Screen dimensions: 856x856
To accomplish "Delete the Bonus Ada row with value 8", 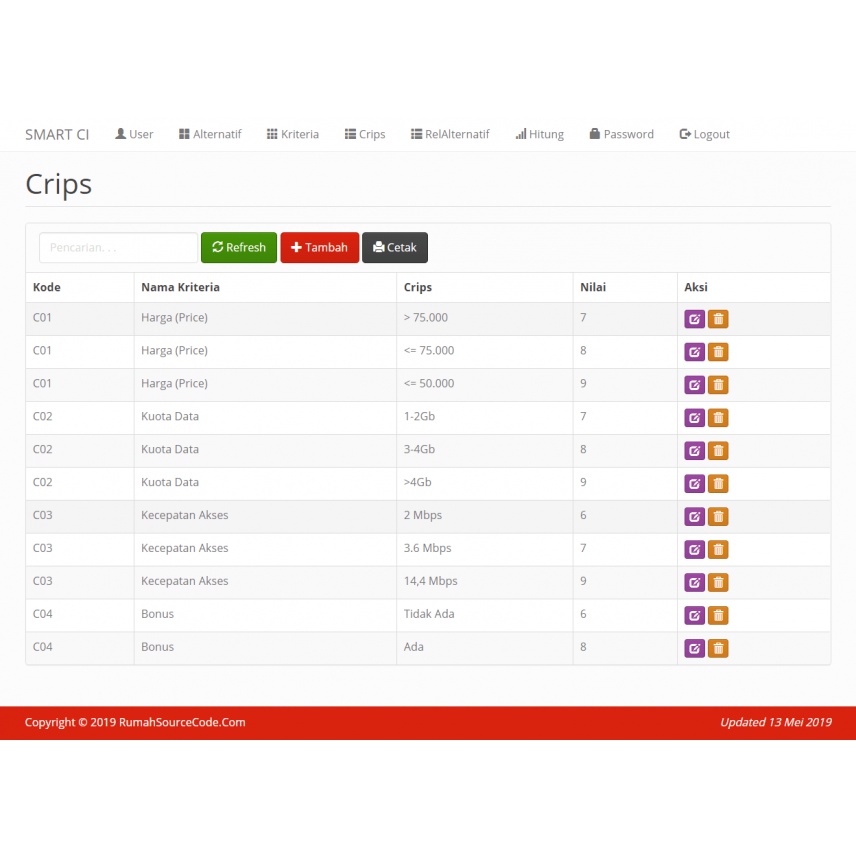I will pos(718,649).
